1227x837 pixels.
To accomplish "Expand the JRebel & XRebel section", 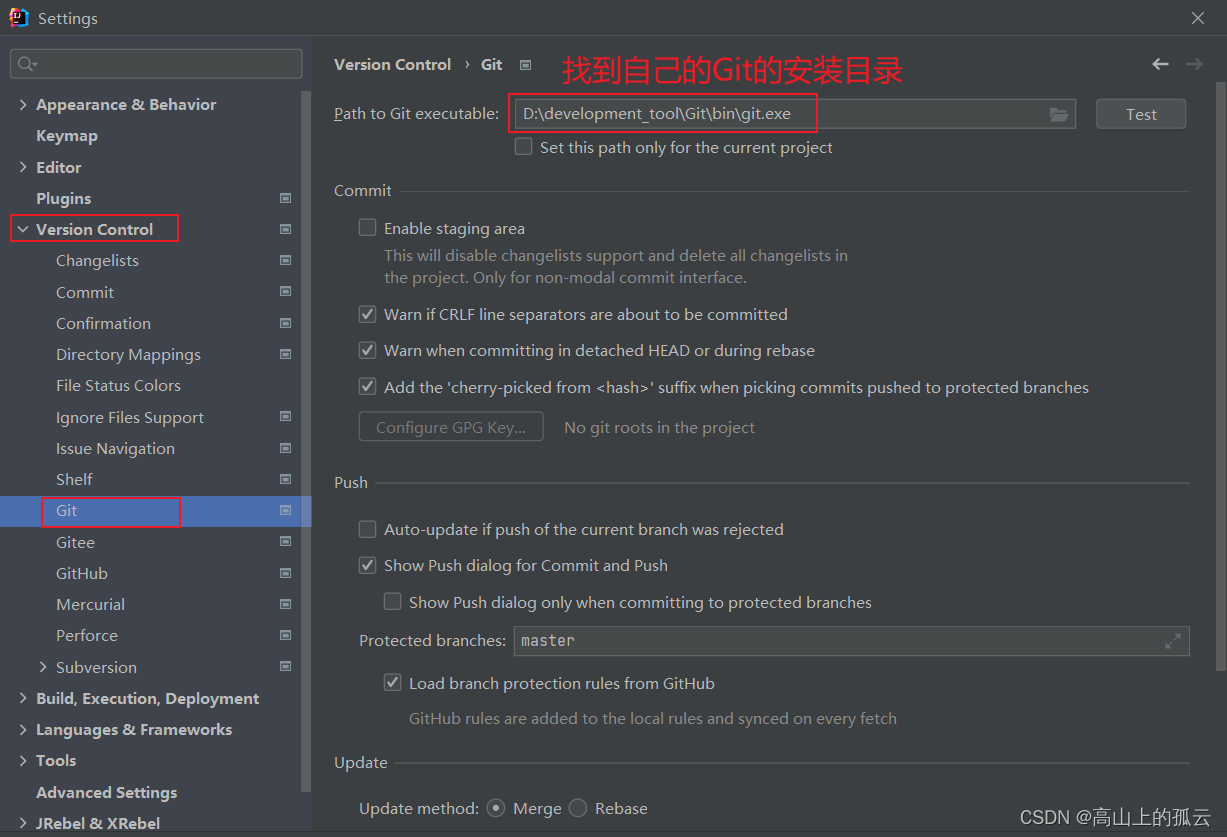I will tap(23, 823).
